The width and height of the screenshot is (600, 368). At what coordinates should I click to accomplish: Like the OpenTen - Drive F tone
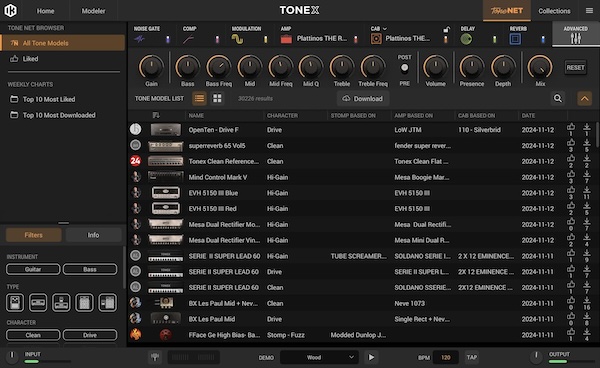[x=571, y=127]
